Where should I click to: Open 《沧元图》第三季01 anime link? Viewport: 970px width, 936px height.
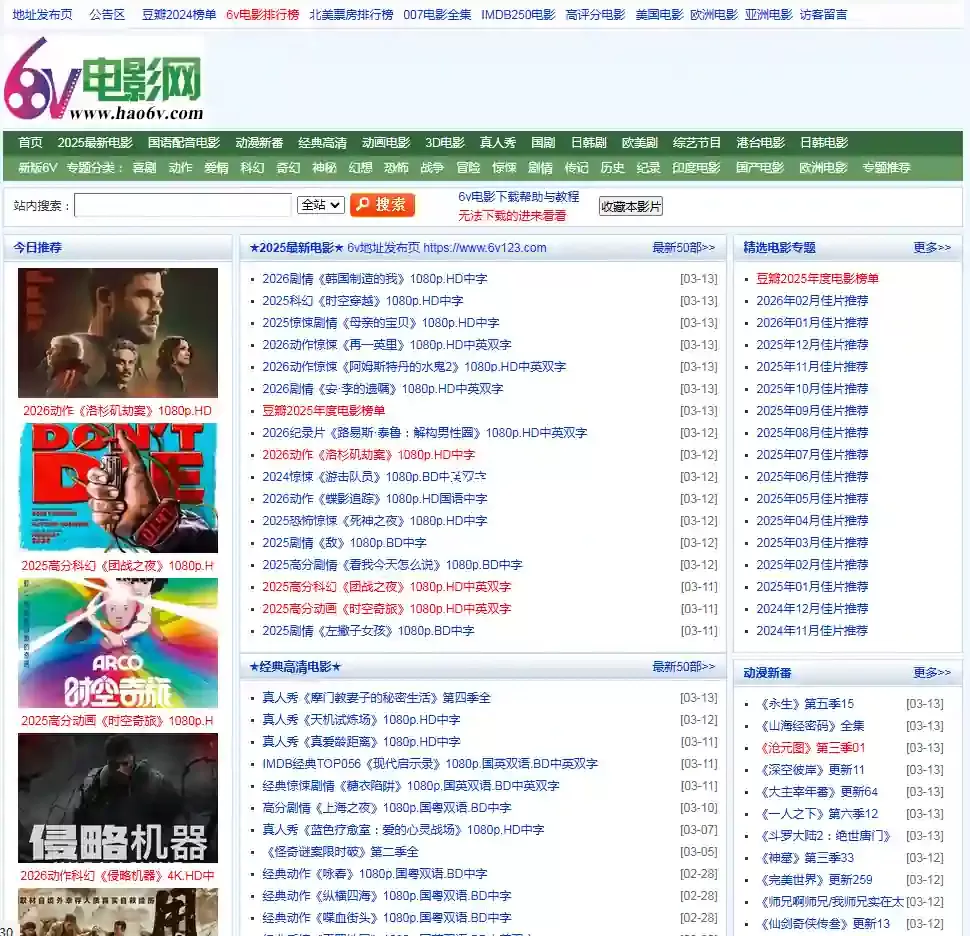812,748
